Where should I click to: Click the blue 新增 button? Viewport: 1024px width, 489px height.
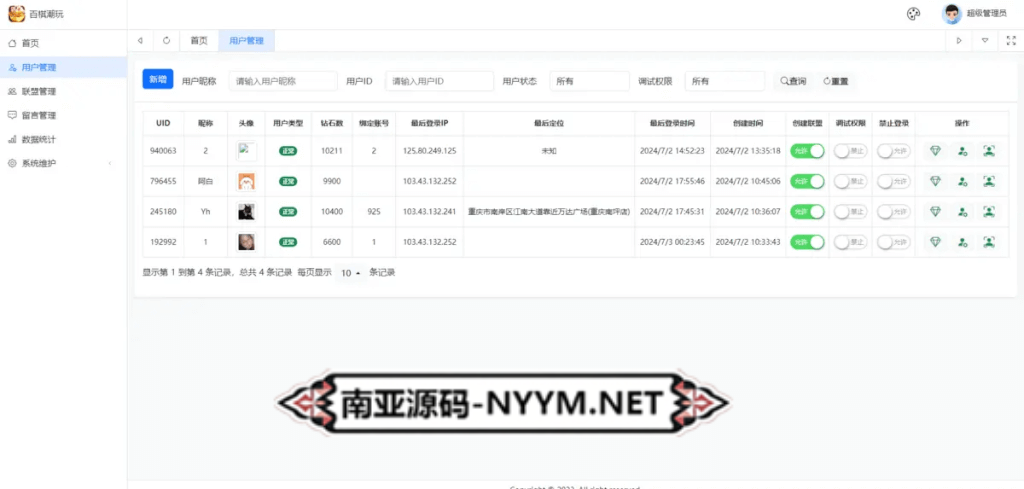coord(158,80)
